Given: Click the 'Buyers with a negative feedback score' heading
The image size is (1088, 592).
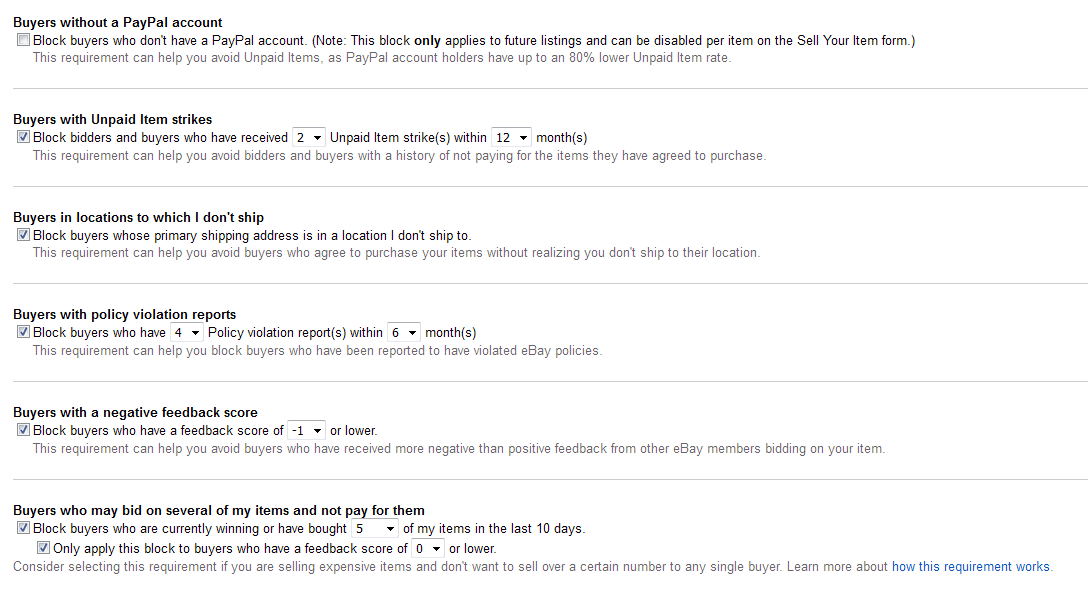Looking at the screenshot, I should 135,412.
